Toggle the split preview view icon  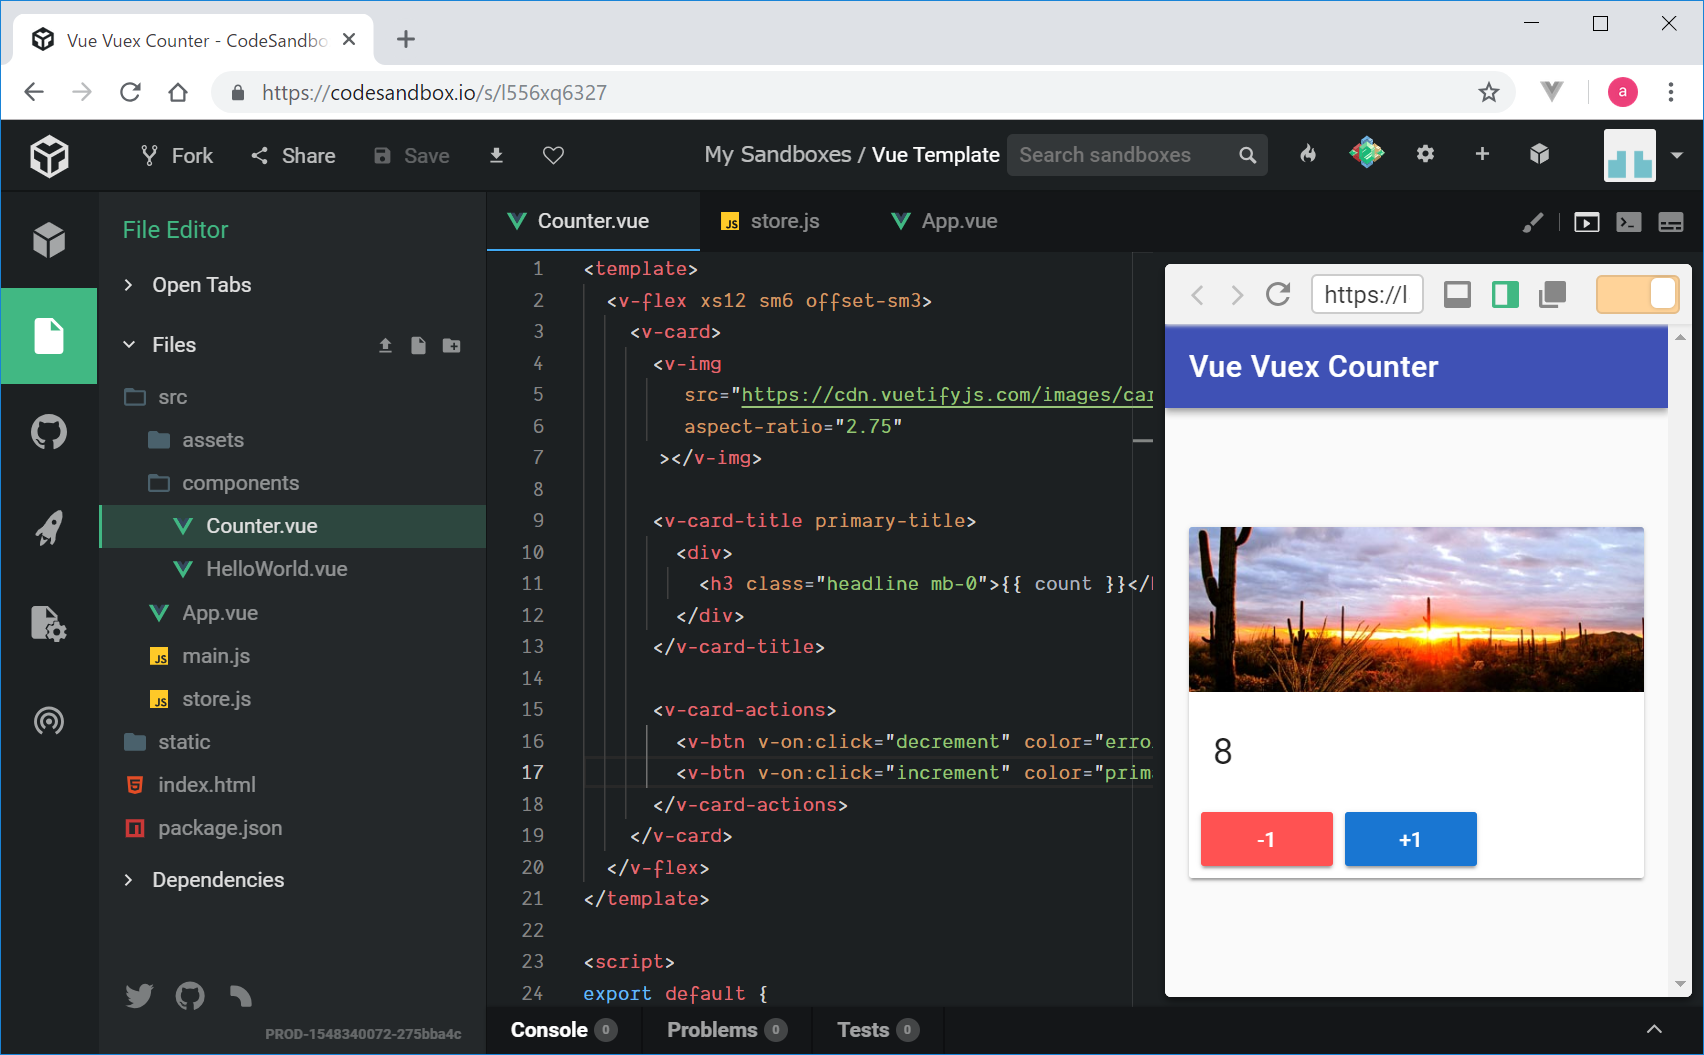(1504, 295)
